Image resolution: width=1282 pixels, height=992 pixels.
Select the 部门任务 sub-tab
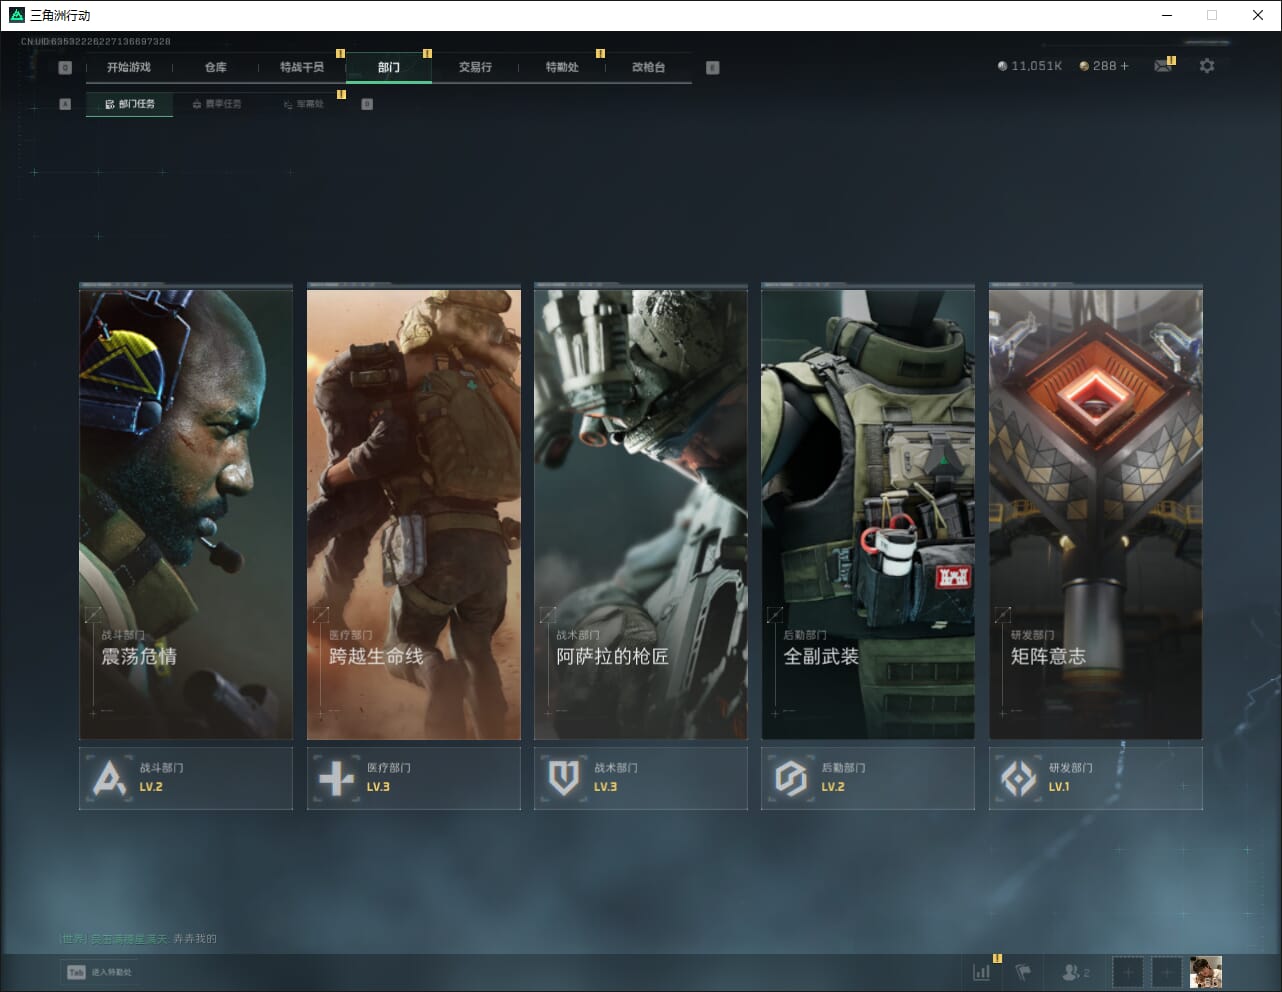(130, 104)
